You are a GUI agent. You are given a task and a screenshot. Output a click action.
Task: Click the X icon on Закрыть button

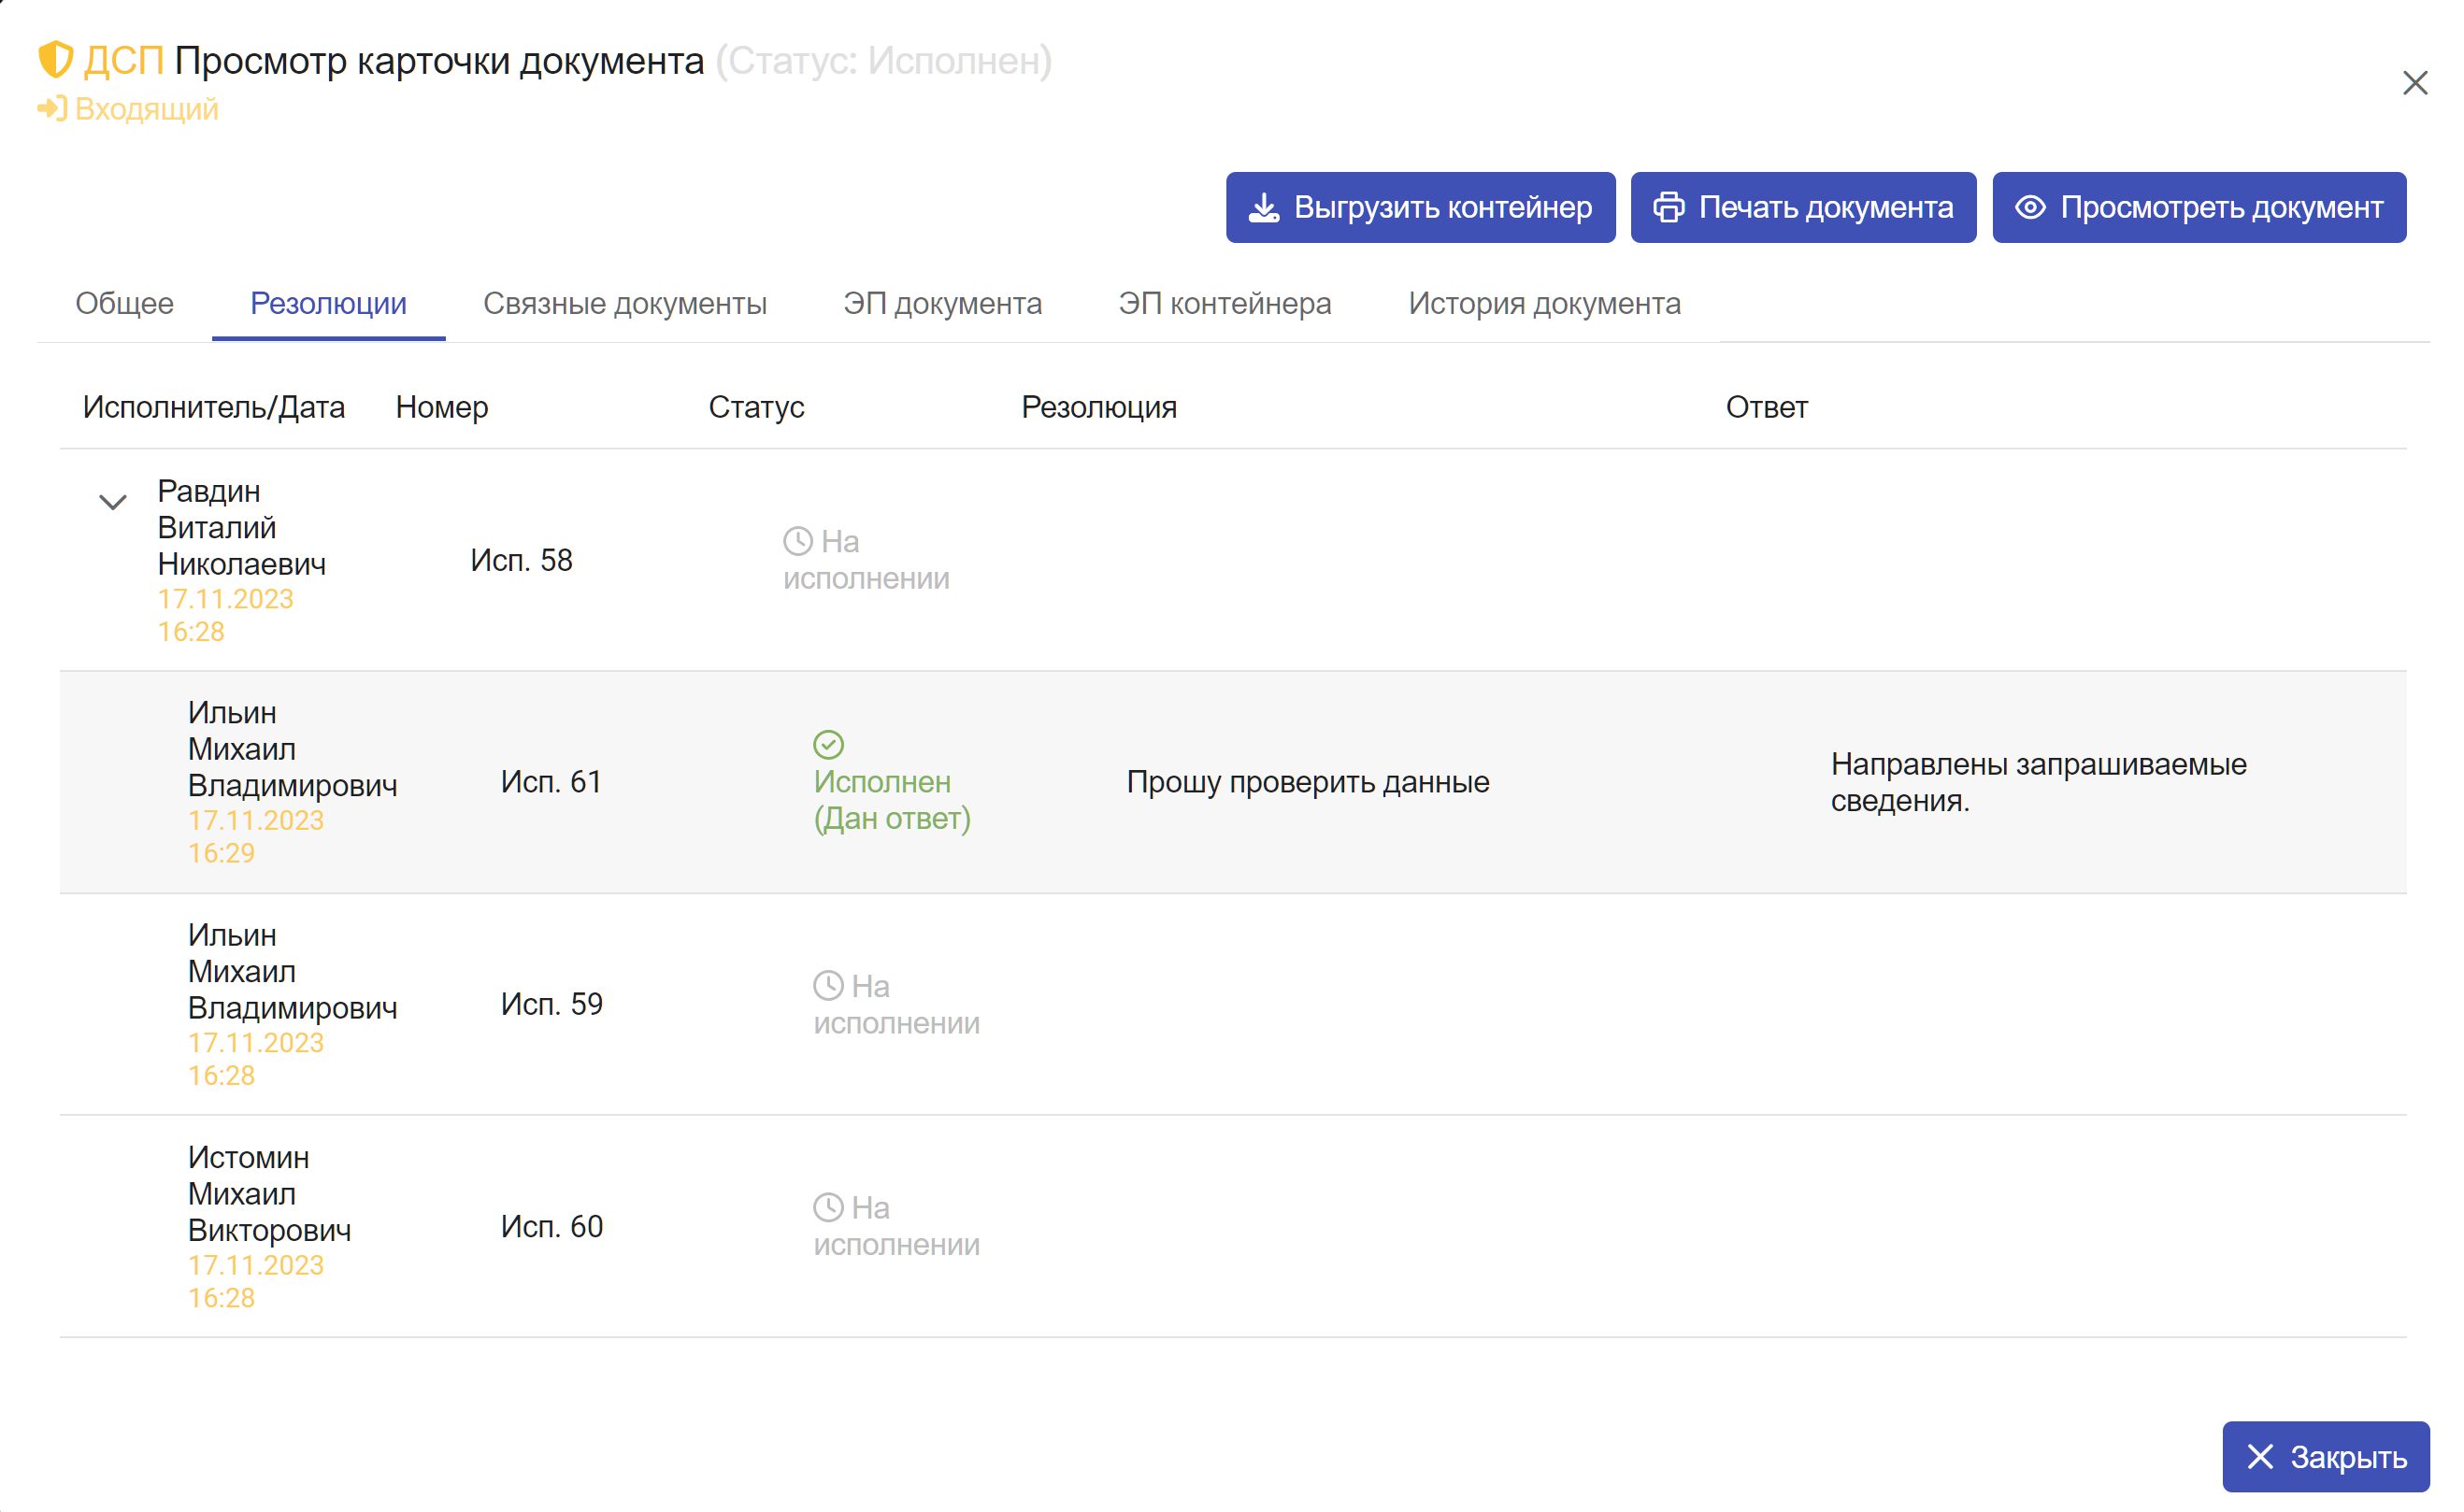(2261, 1457)
